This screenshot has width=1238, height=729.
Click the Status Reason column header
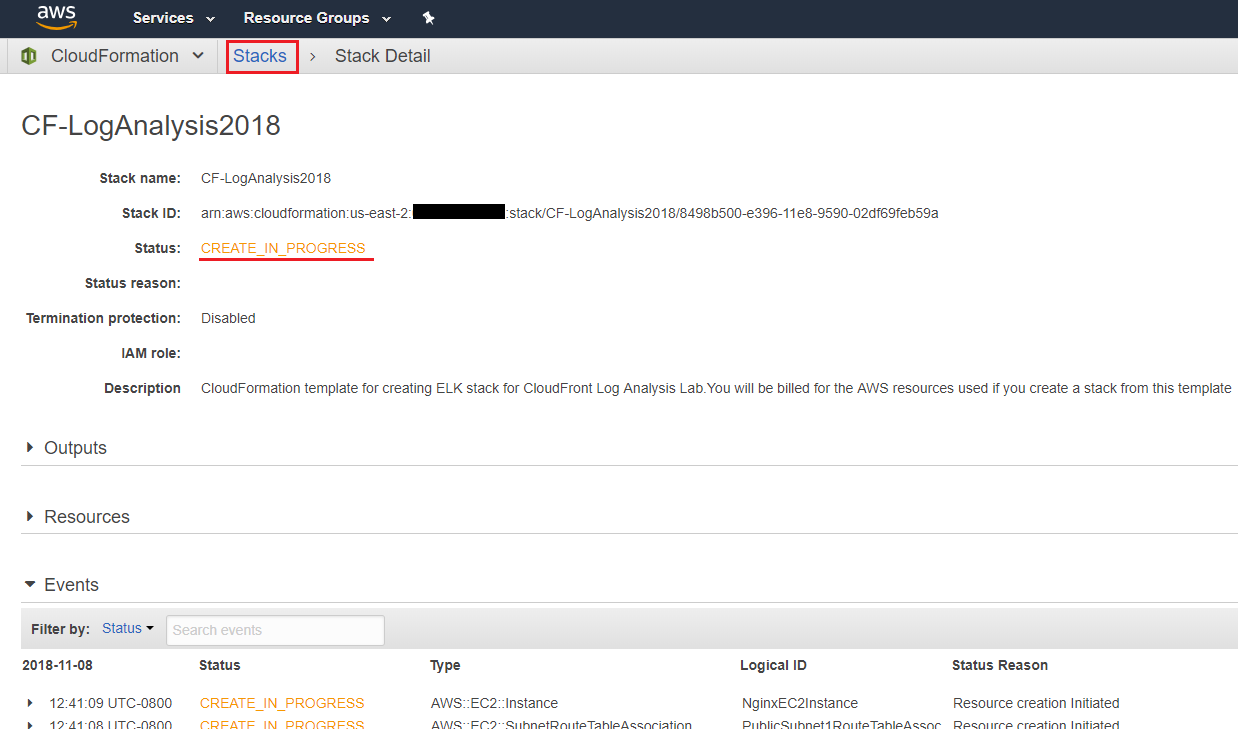(1000, 665)
